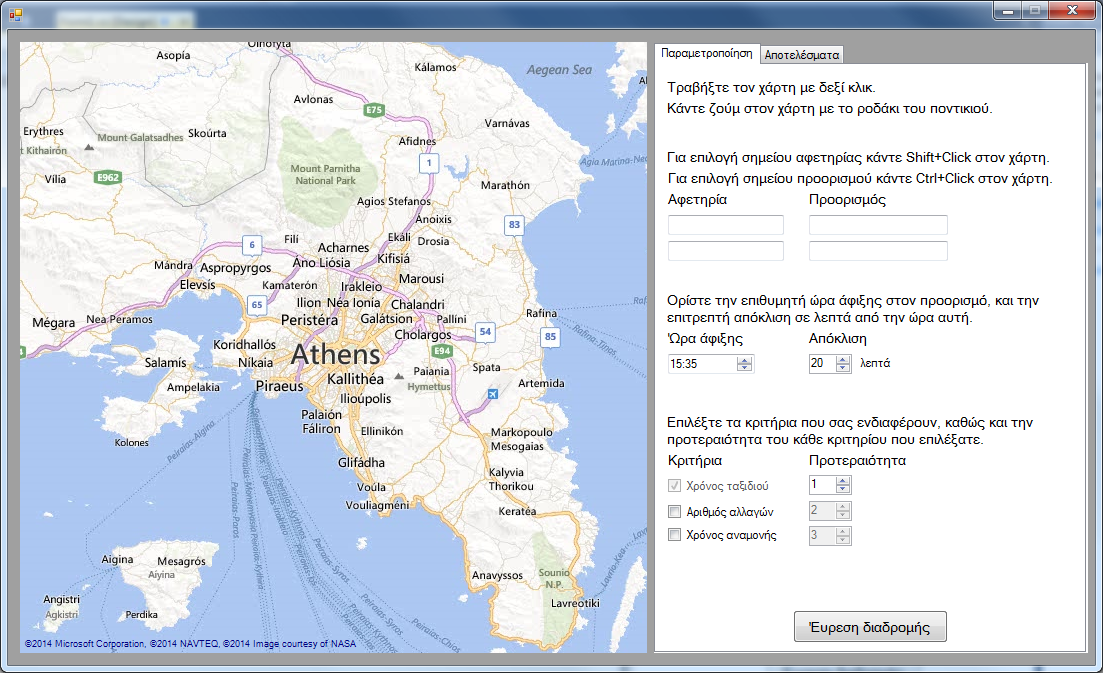Enable the Αριθμός αλλαγών criterion checkbox
This screenshot has width=1103, height=674.
[674, 511]
